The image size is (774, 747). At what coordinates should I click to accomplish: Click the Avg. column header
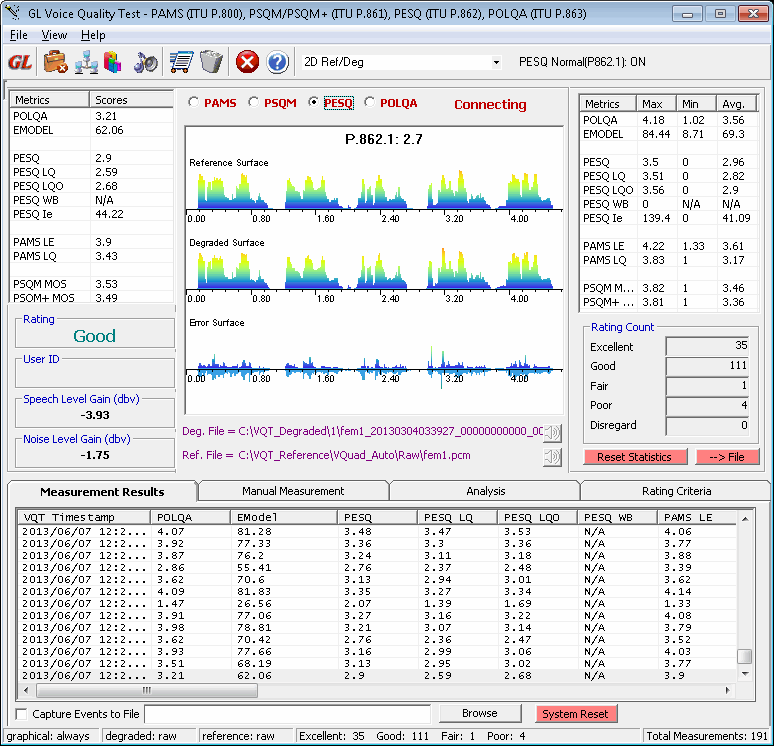[737, 104]
